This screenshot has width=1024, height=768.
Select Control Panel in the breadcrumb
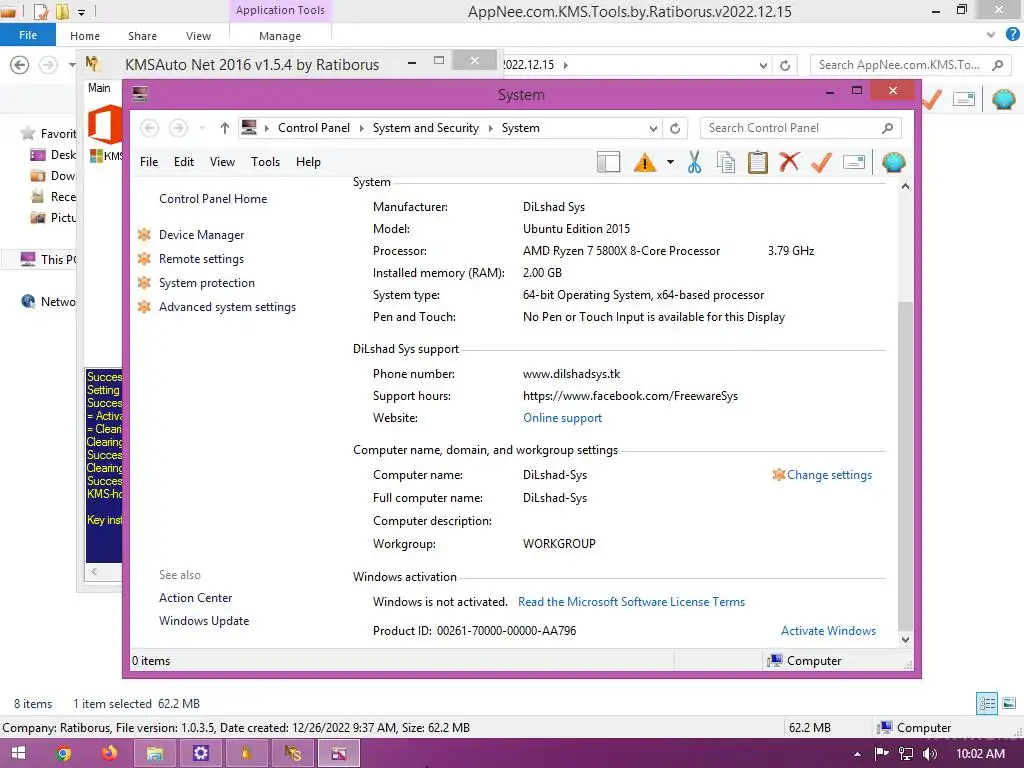[x=314, y=128]
